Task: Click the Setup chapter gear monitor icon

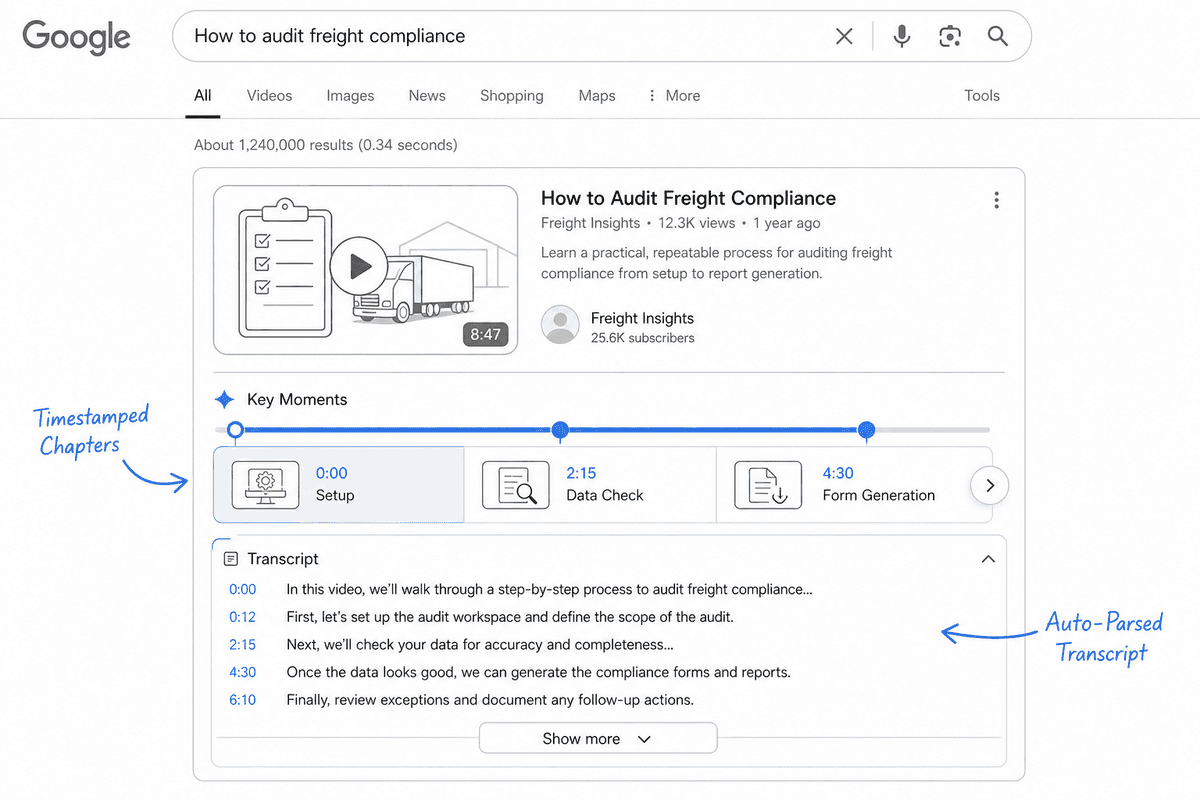Action: pyautogui.click(x=265, y=484)
